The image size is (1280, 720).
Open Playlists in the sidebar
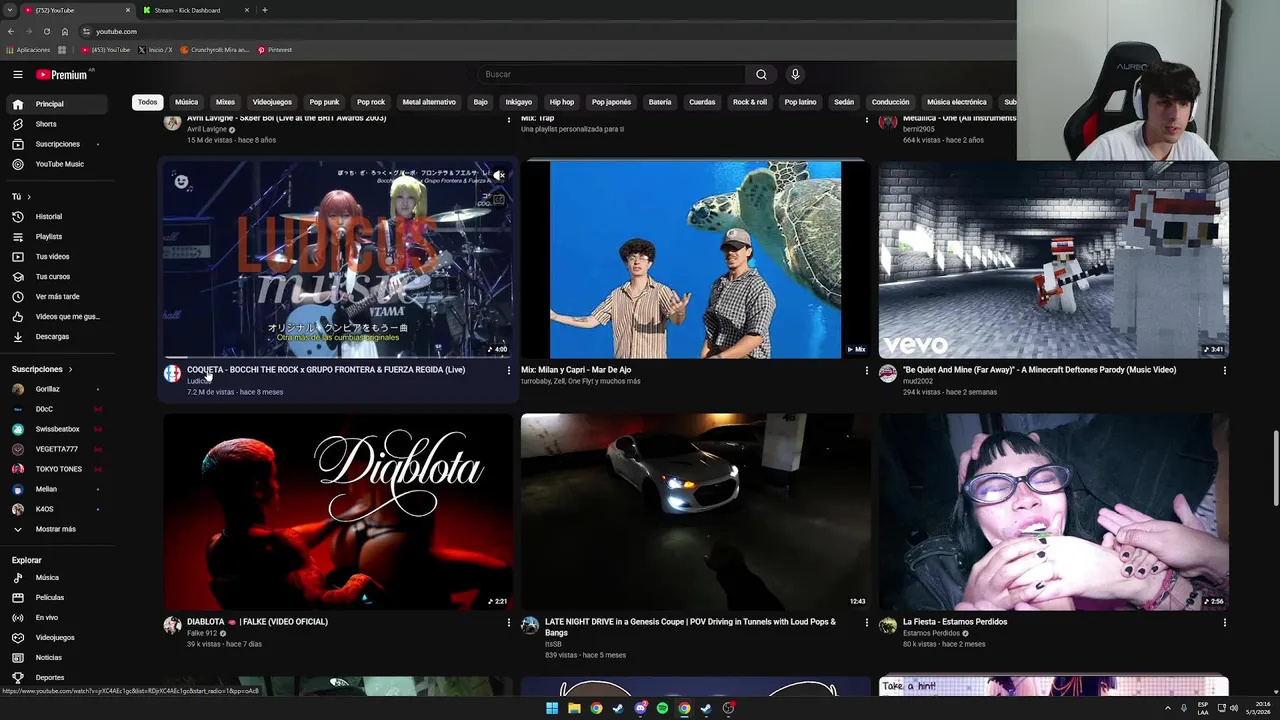(57, 236)
